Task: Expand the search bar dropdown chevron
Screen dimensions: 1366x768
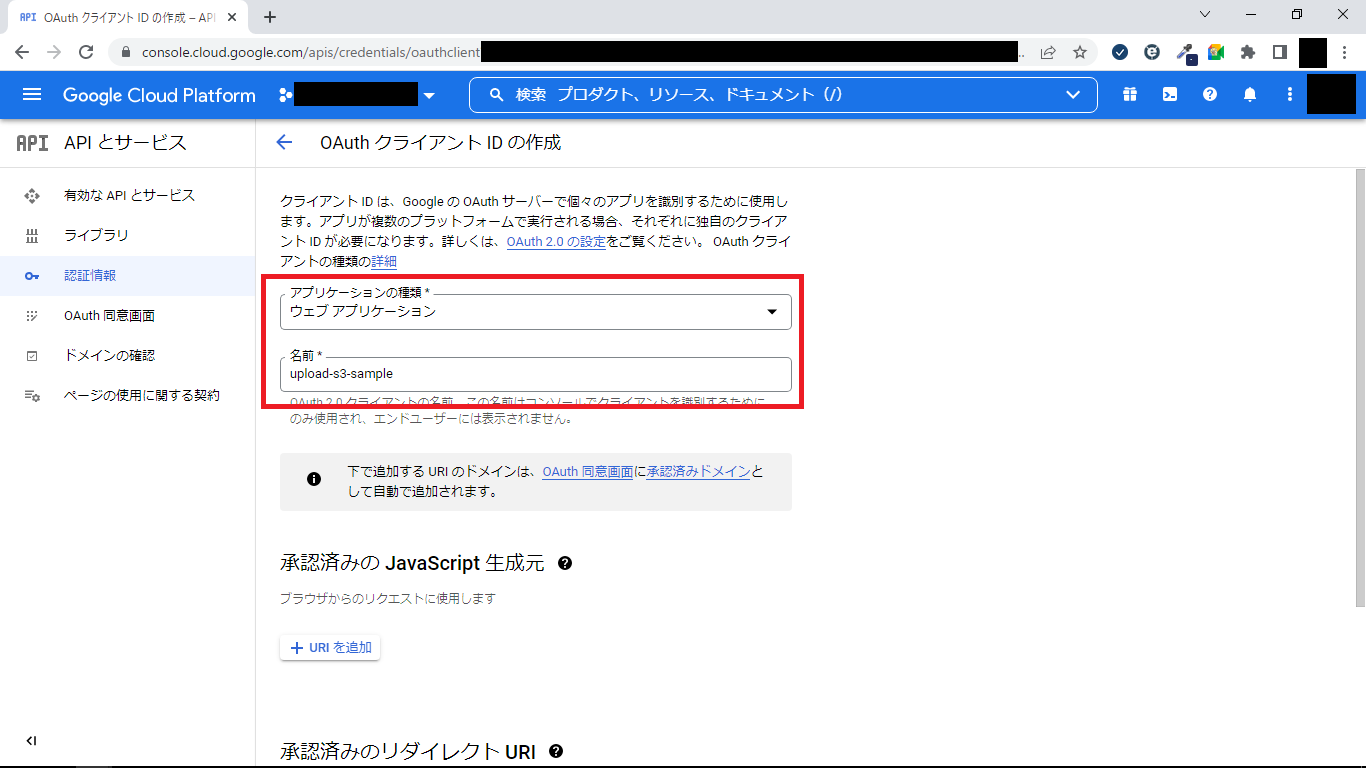Action: tap(1073, 95)
